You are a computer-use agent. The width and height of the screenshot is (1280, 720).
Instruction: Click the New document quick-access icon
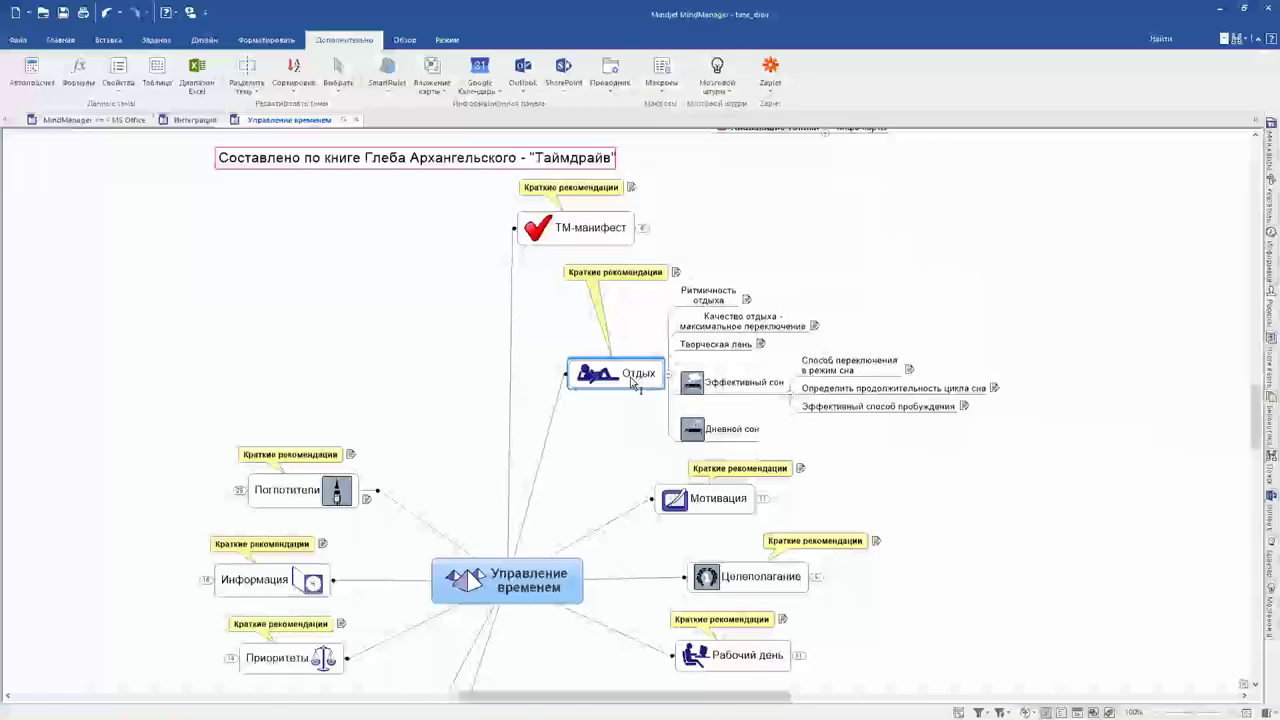(15, 13)
